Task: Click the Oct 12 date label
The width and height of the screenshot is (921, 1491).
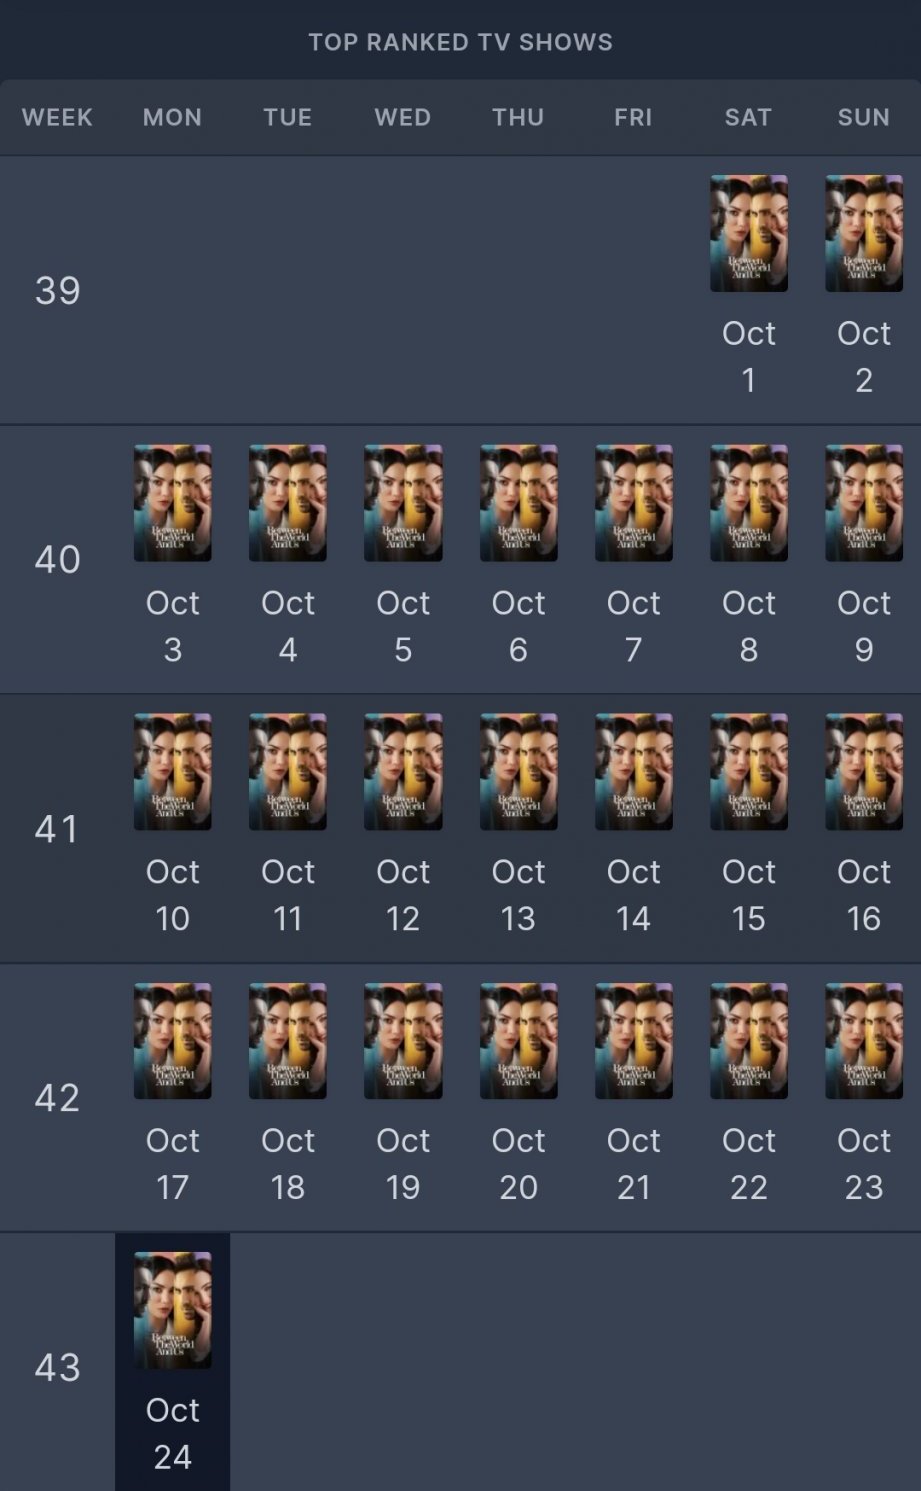Action: (403, 895)
